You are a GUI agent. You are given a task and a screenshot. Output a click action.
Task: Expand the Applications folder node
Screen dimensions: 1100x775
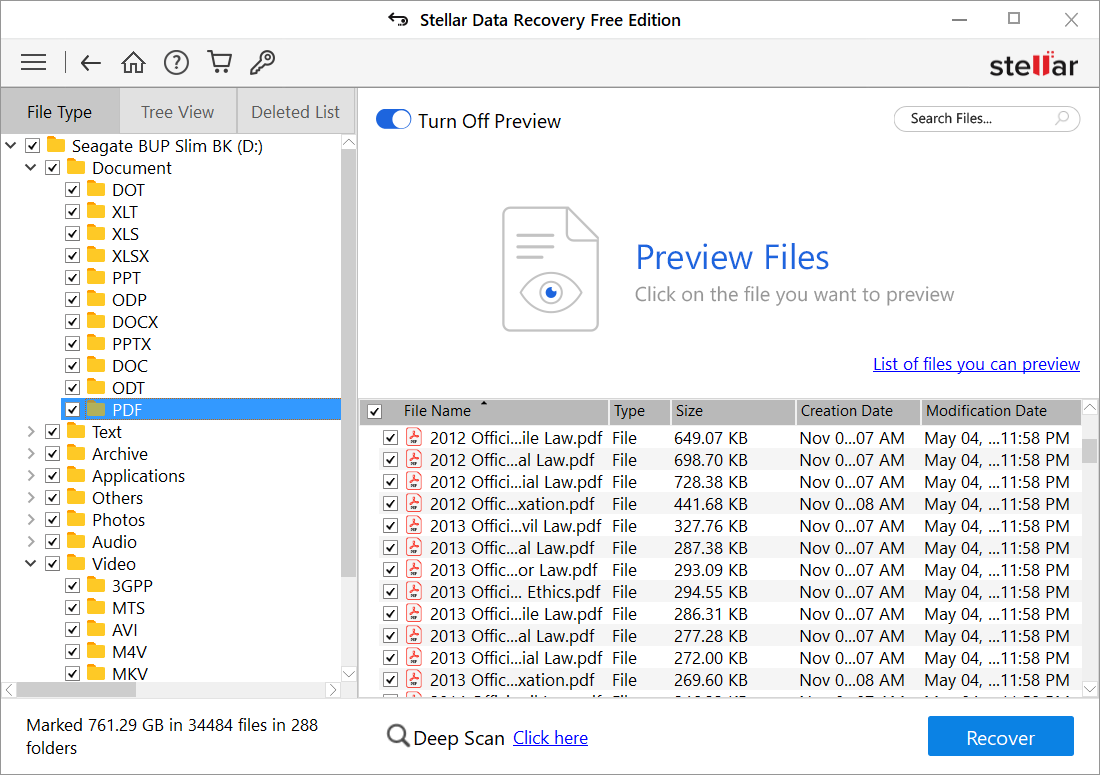[31, 476]
